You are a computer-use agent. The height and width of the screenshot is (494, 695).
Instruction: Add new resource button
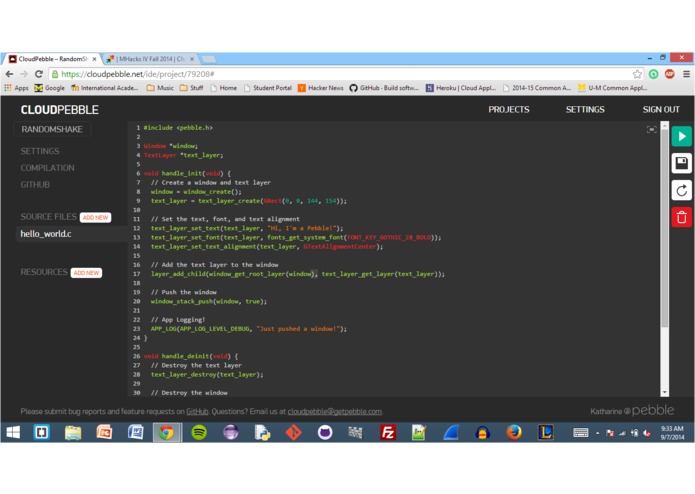coord(86,273)
